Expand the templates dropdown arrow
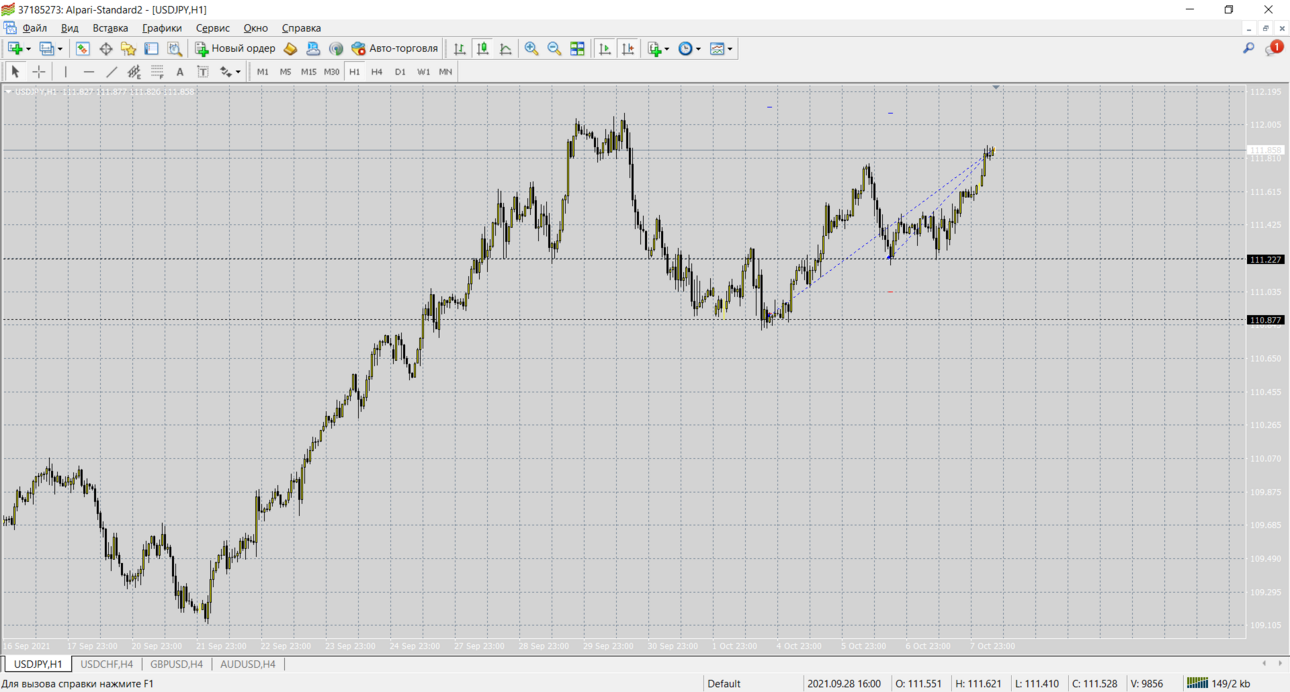 [730, 49]
